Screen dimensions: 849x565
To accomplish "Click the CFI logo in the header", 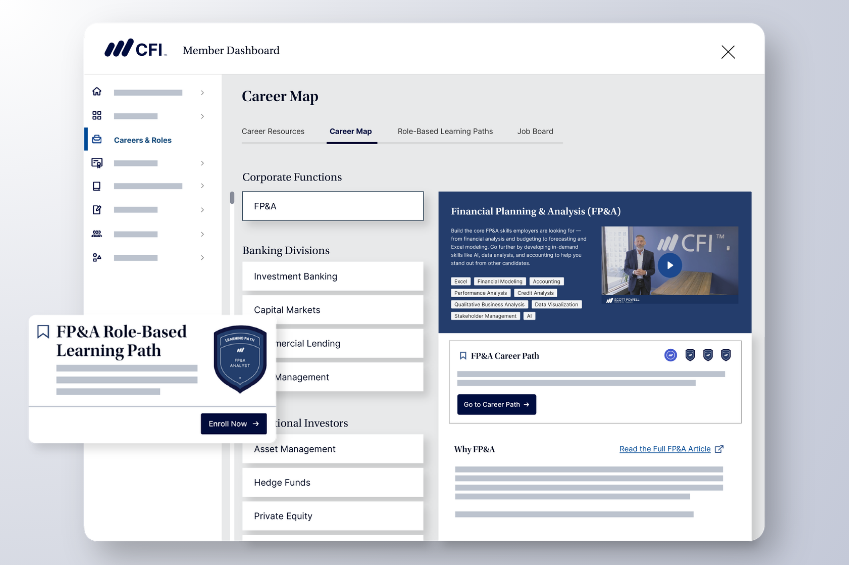I will point(135,49).
